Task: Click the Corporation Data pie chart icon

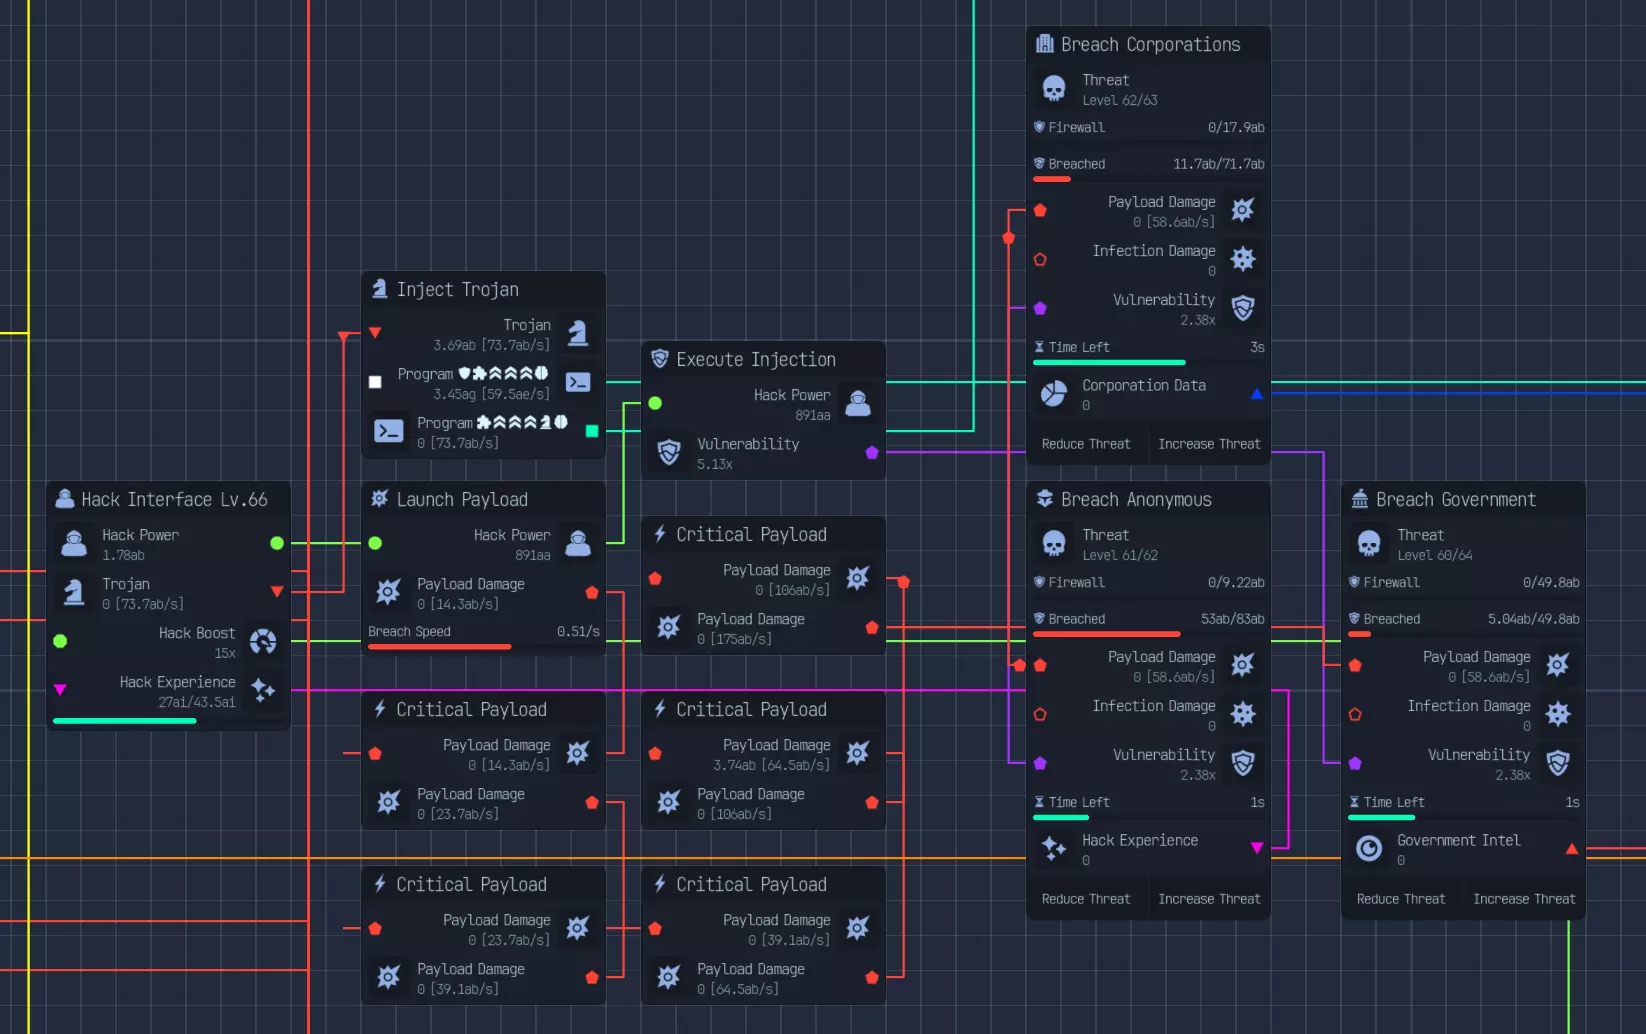Action: (x=1054, y=394)
